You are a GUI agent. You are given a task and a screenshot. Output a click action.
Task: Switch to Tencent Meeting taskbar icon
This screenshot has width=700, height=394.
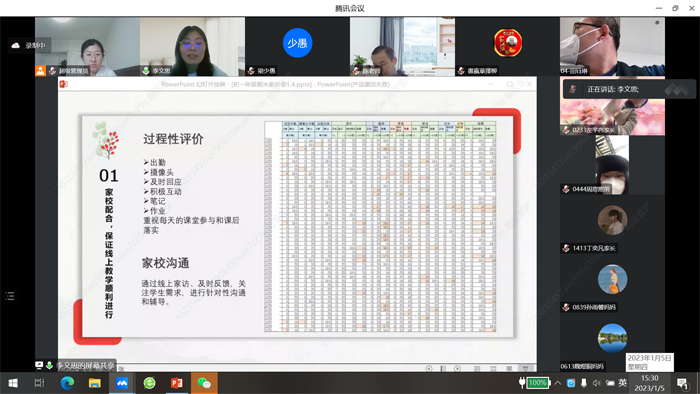tap(122, 383)
